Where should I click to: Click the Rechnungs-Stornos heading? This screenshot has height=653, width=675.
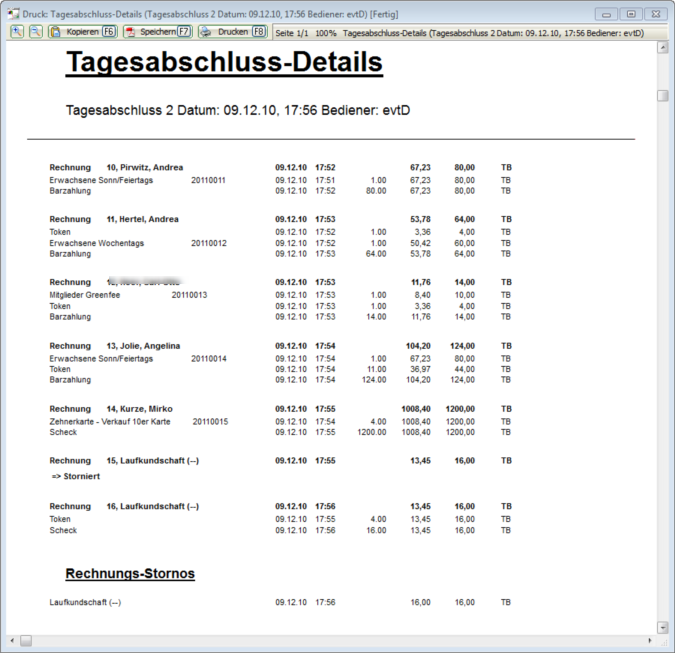(130, 574)
